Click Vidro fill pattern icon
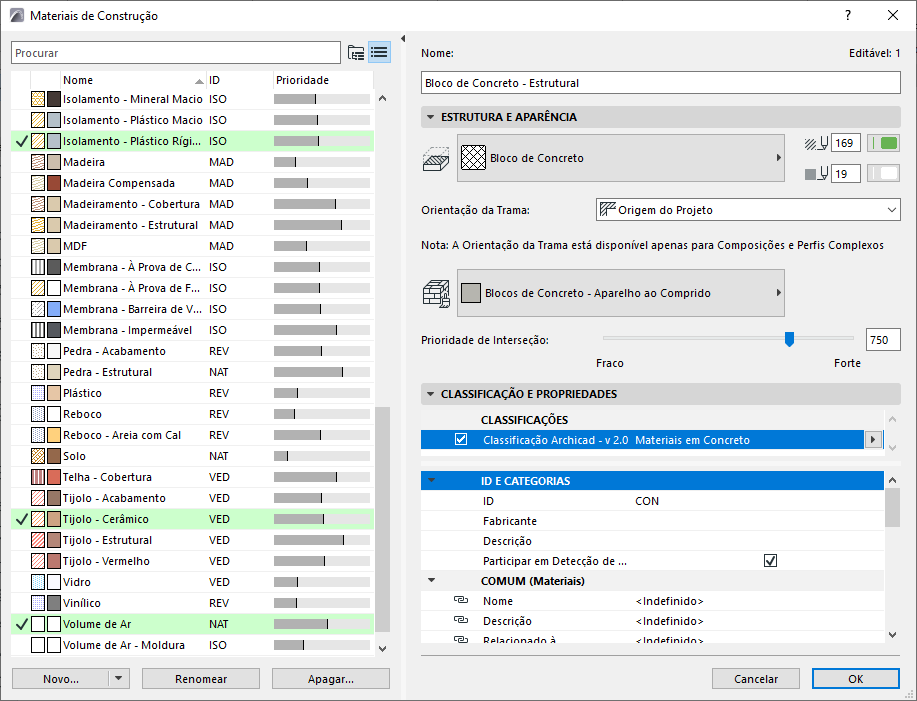Viewport: 917px width, 701px height. click(x=38, y=582)
